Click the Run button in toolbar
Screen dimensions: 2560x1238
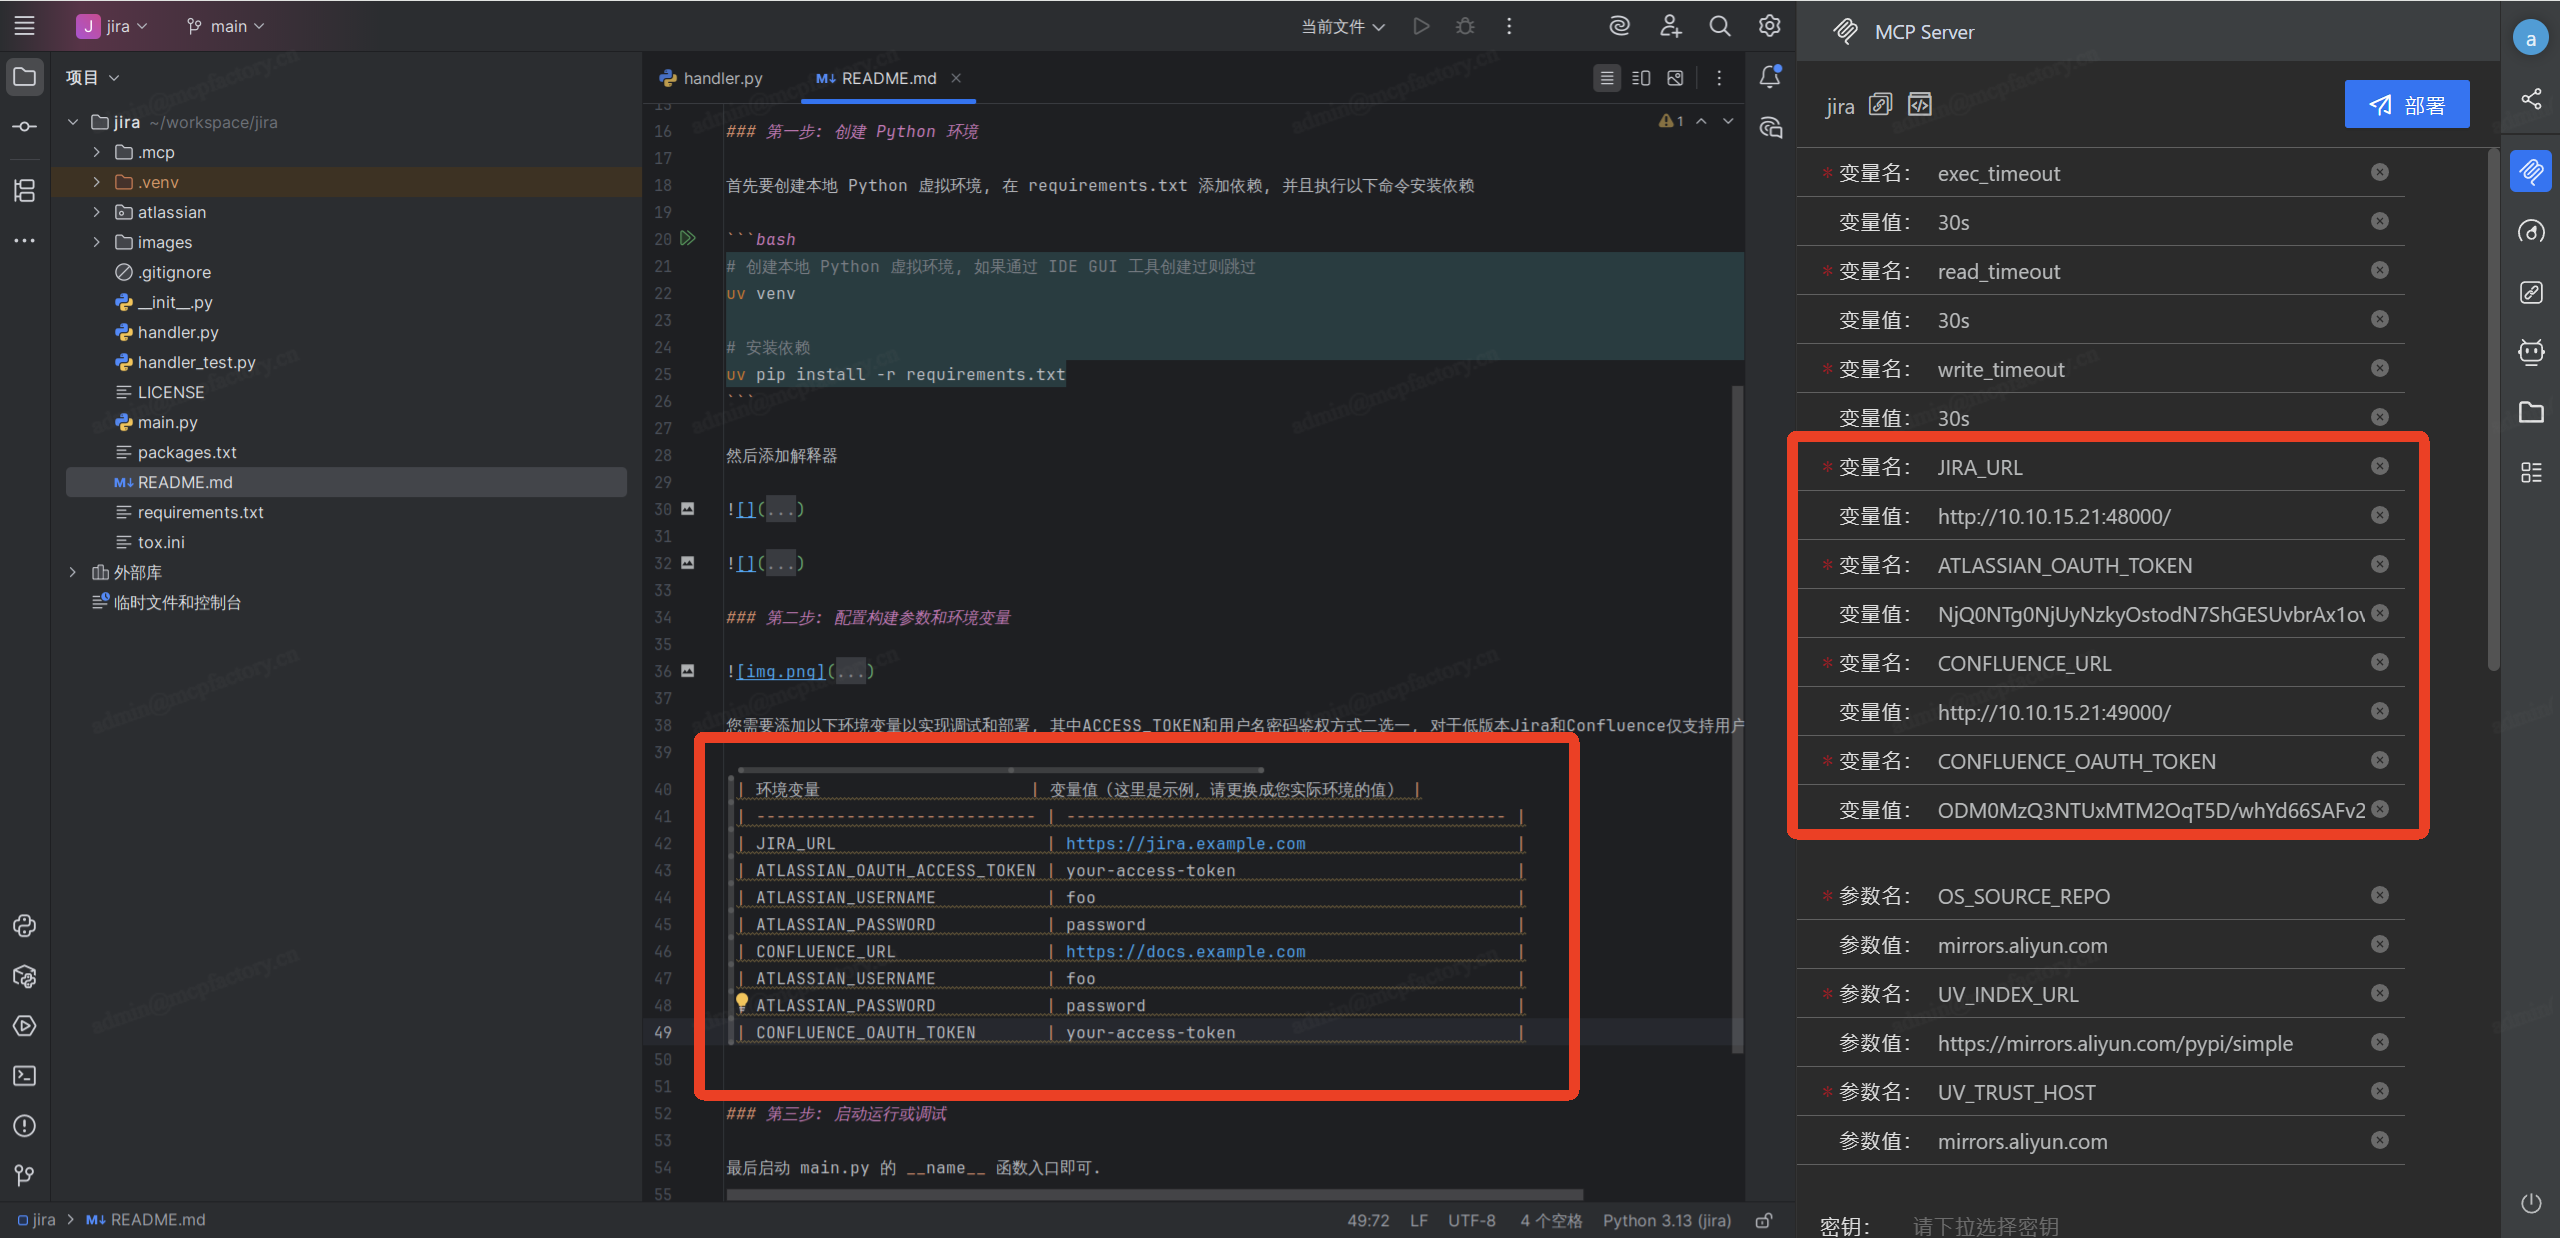click(x=1421, y=27)
